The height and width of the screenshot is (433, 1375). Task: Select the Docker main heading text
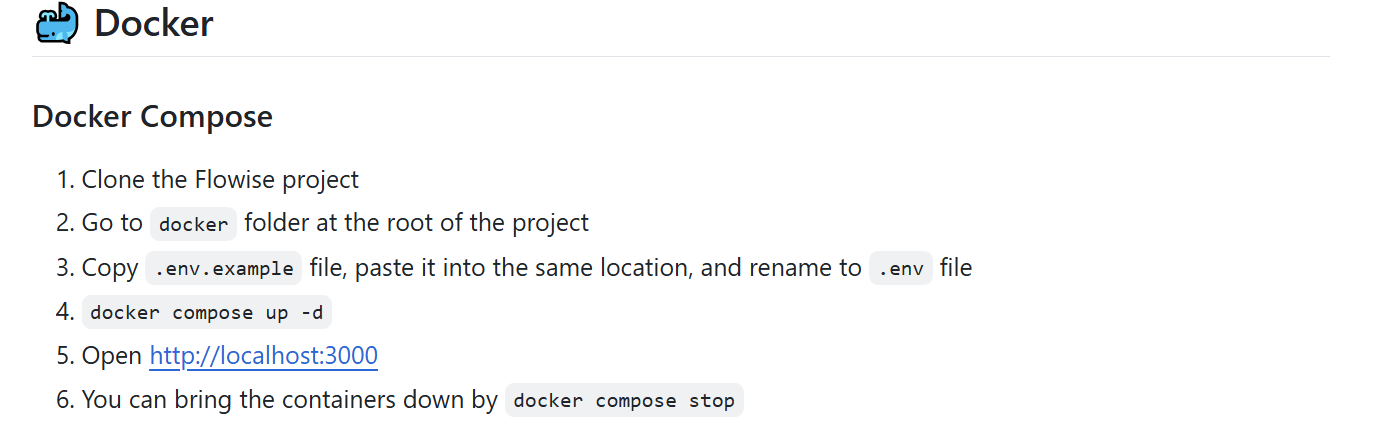pos(154,23)
